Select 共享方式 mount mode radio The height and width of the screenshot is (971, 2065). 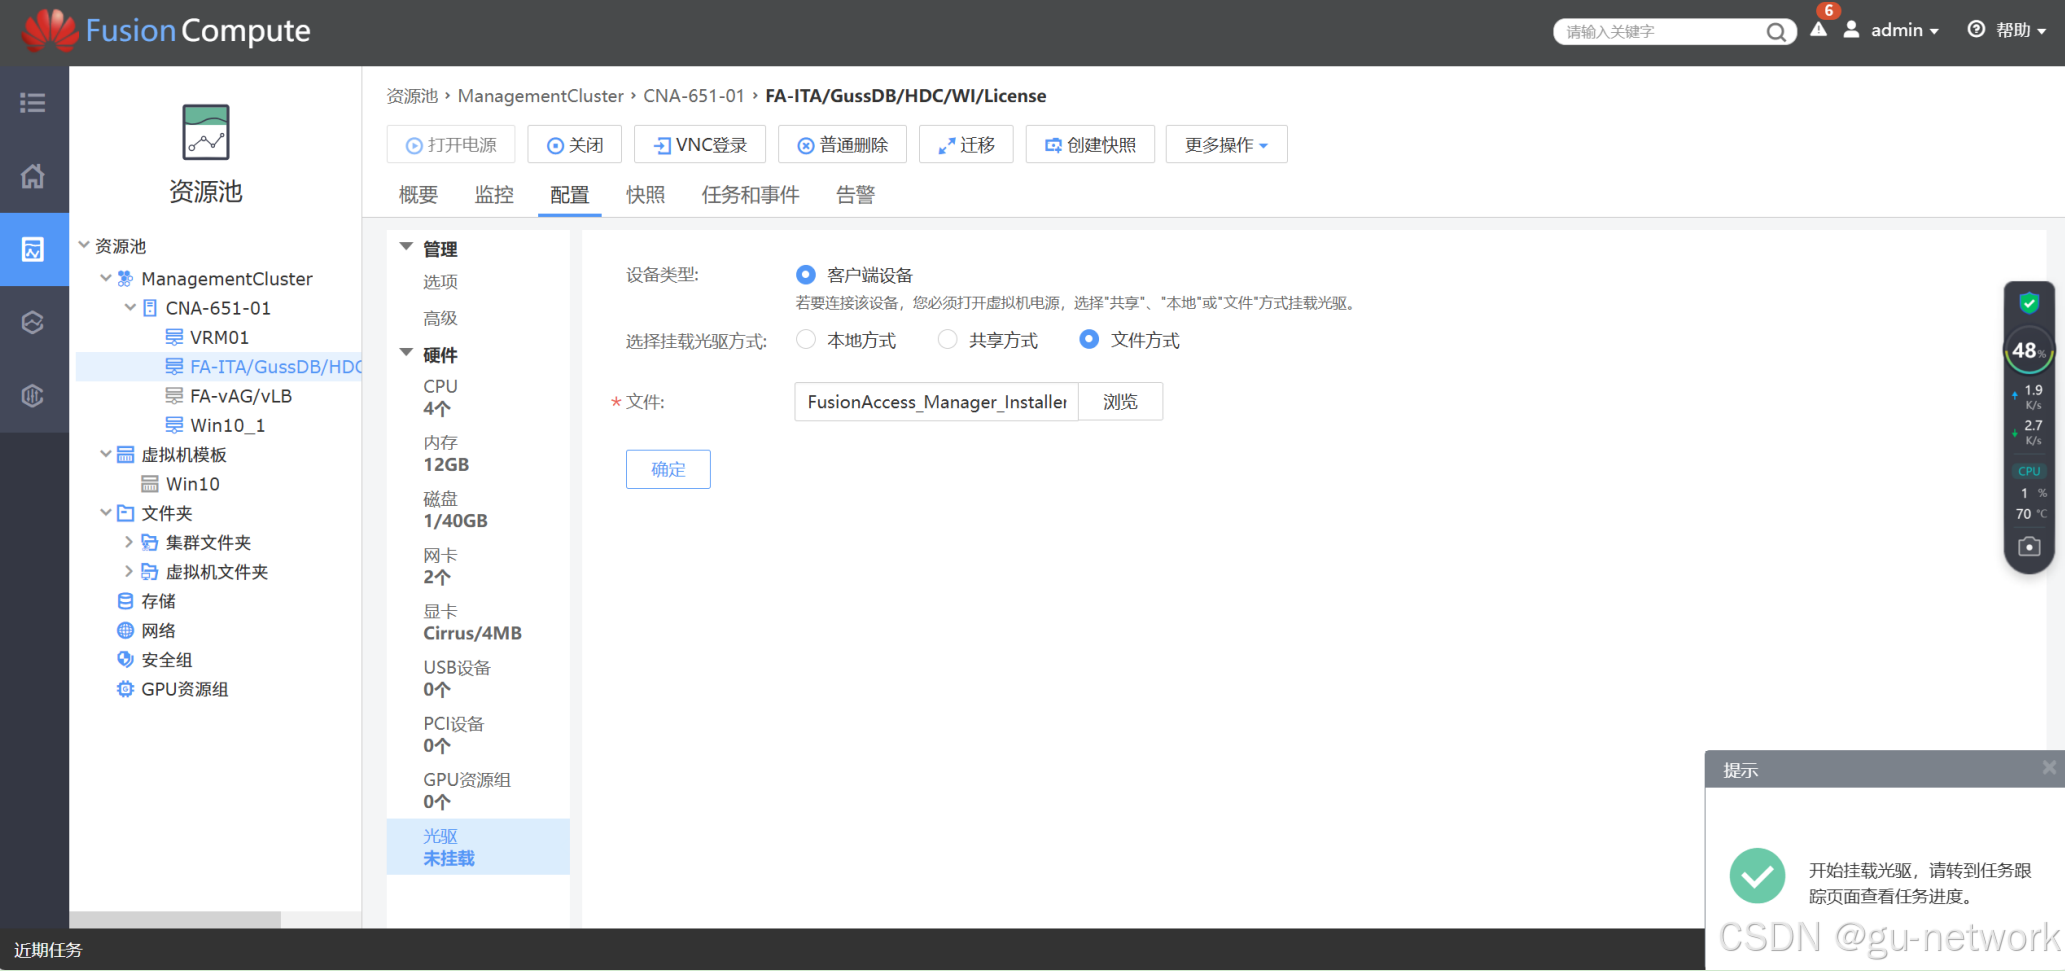947,340
